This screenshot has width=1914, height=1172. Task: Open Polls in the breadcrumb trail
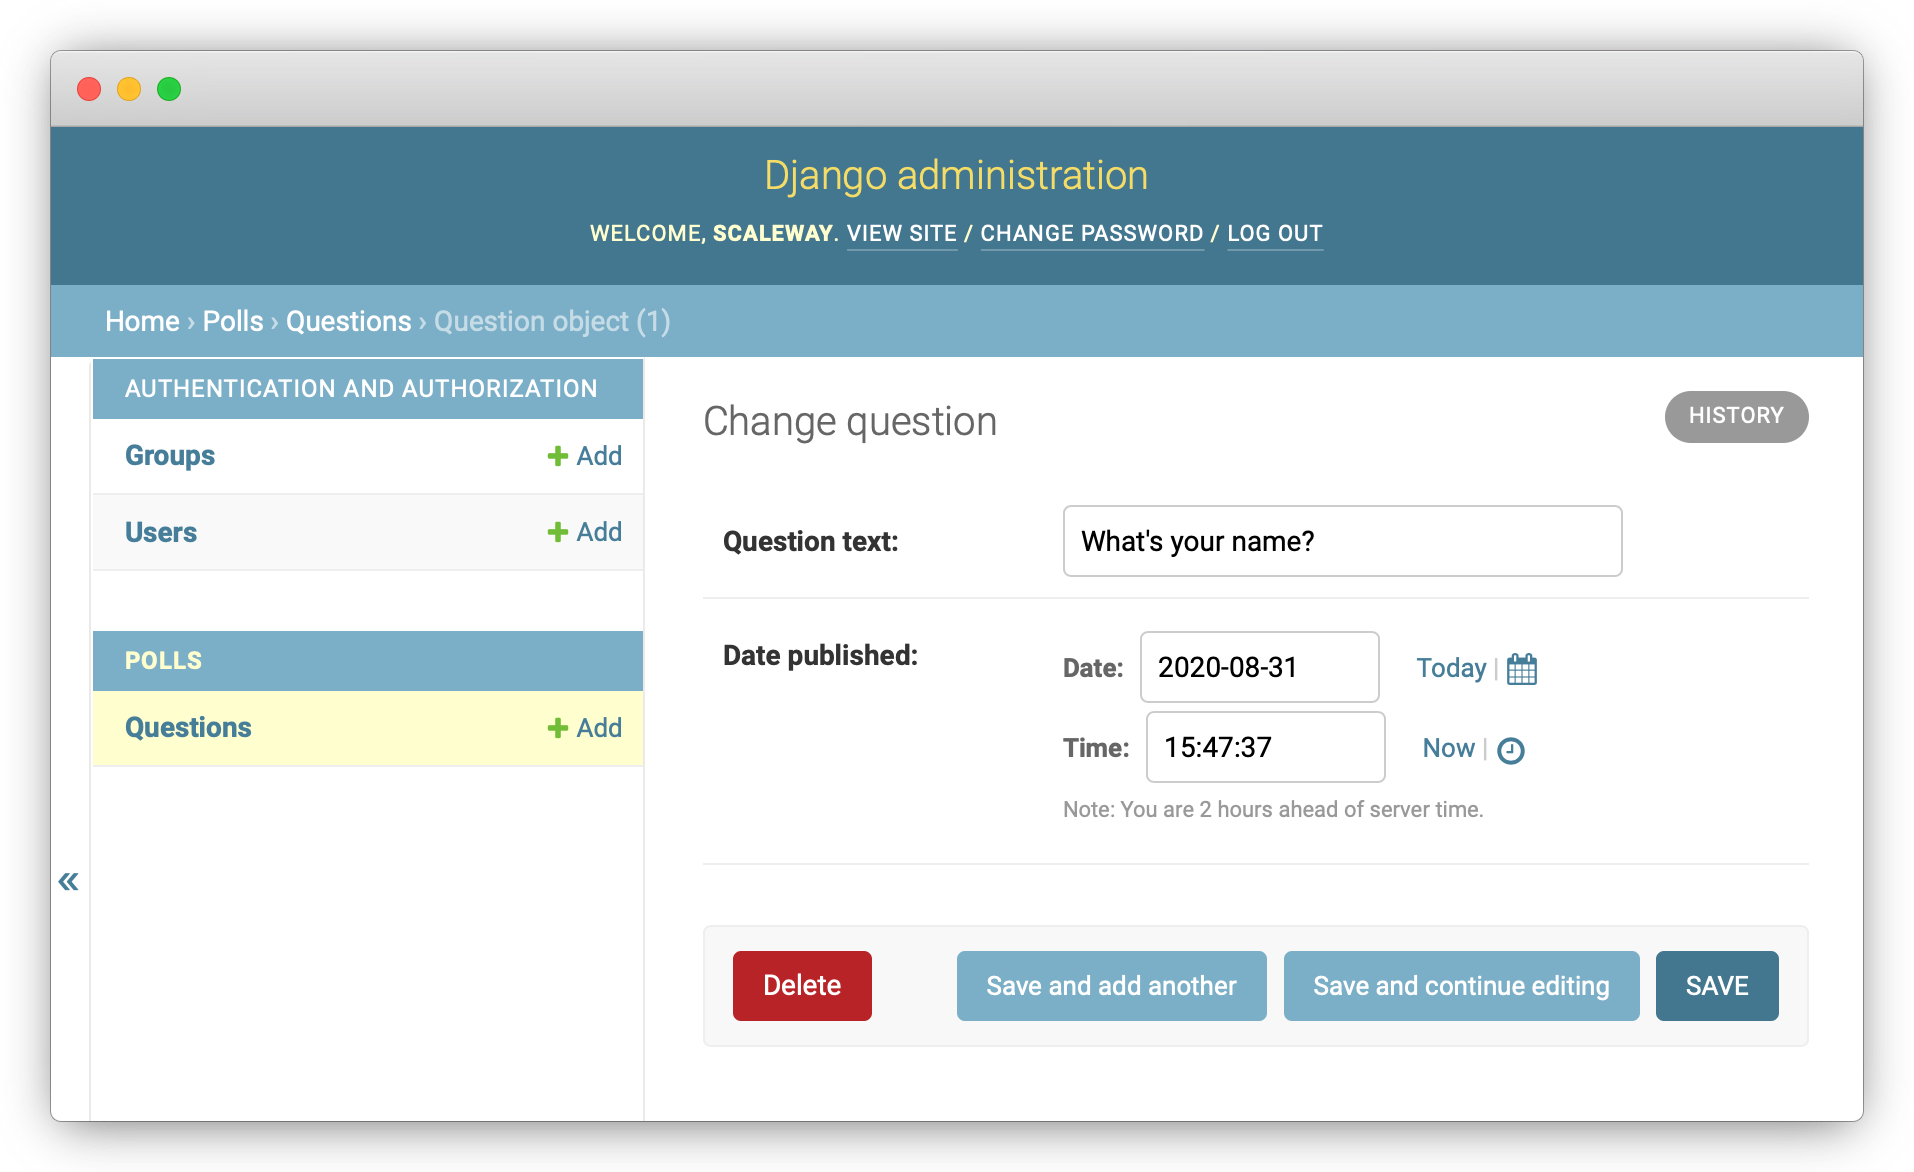(232, 321)
